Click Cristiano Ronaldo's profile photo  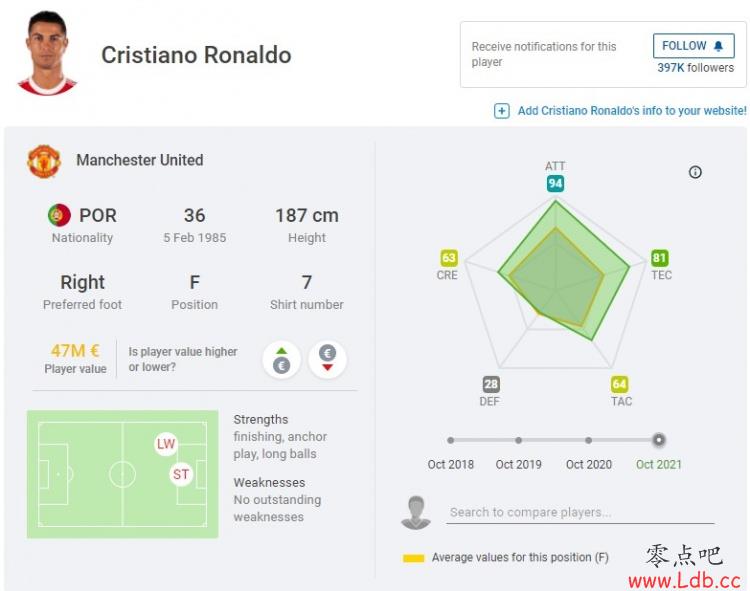[x=47, y=53]
